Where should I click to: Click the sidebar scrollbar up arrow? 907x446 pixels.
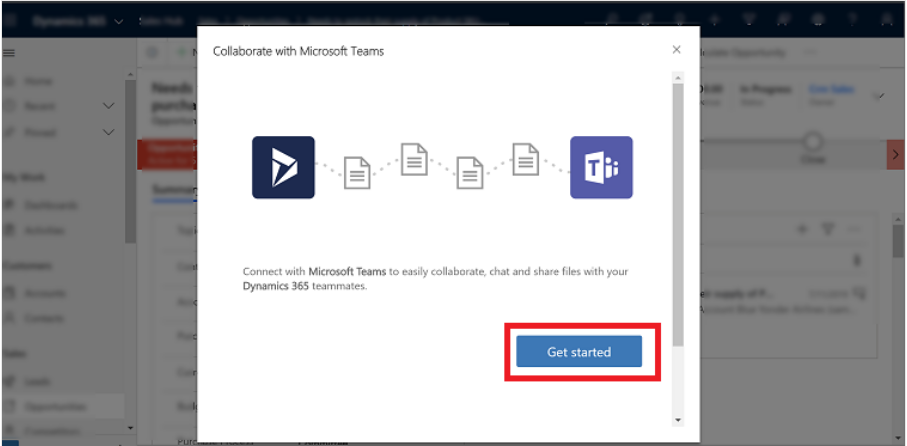130,75
